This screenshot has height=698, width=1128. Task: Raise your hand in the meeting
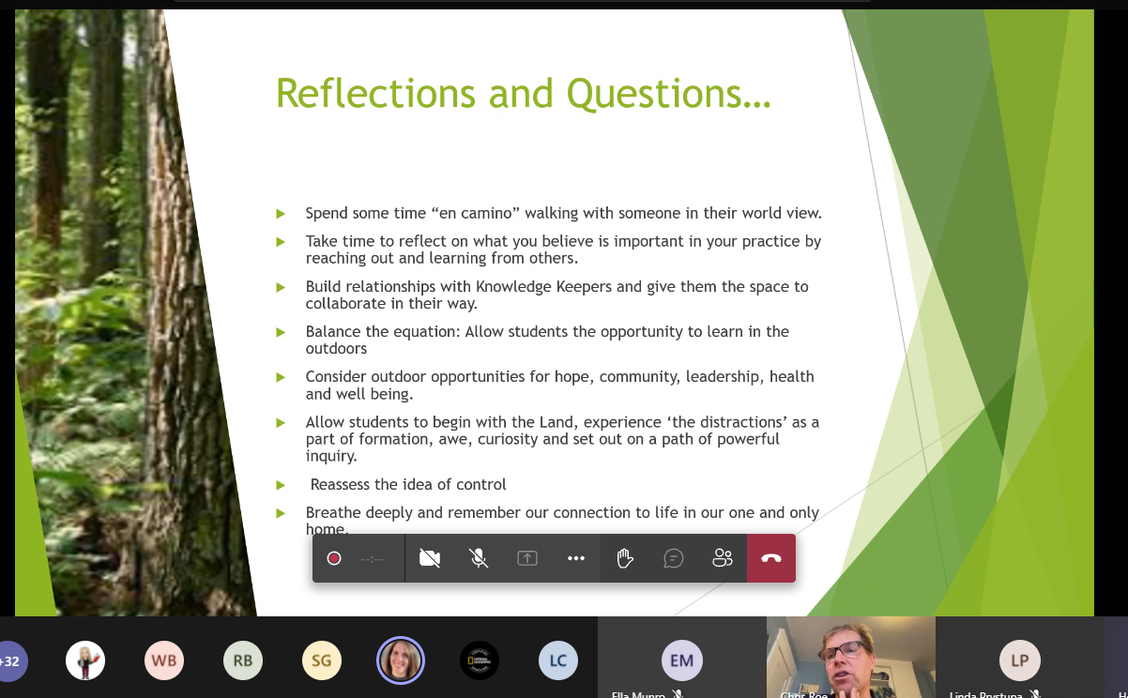pyautogui.click(x=624, y=558)
